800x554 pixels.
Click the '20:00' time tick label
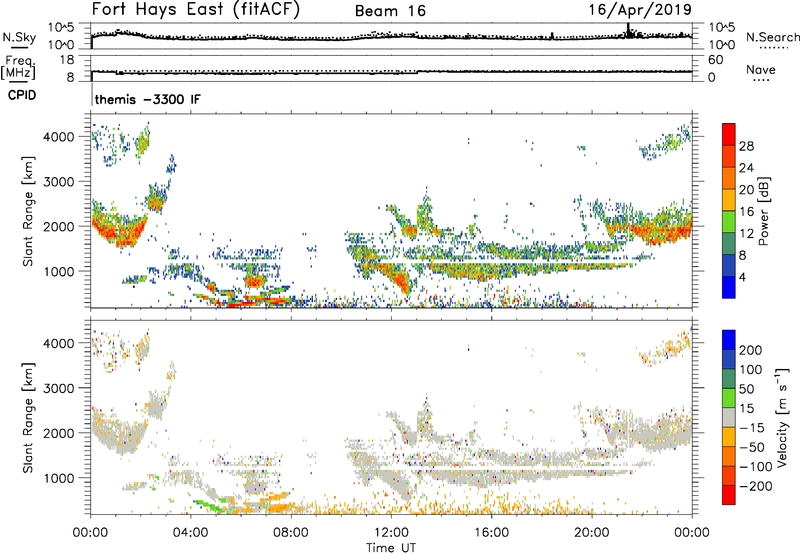pos(591,533)
